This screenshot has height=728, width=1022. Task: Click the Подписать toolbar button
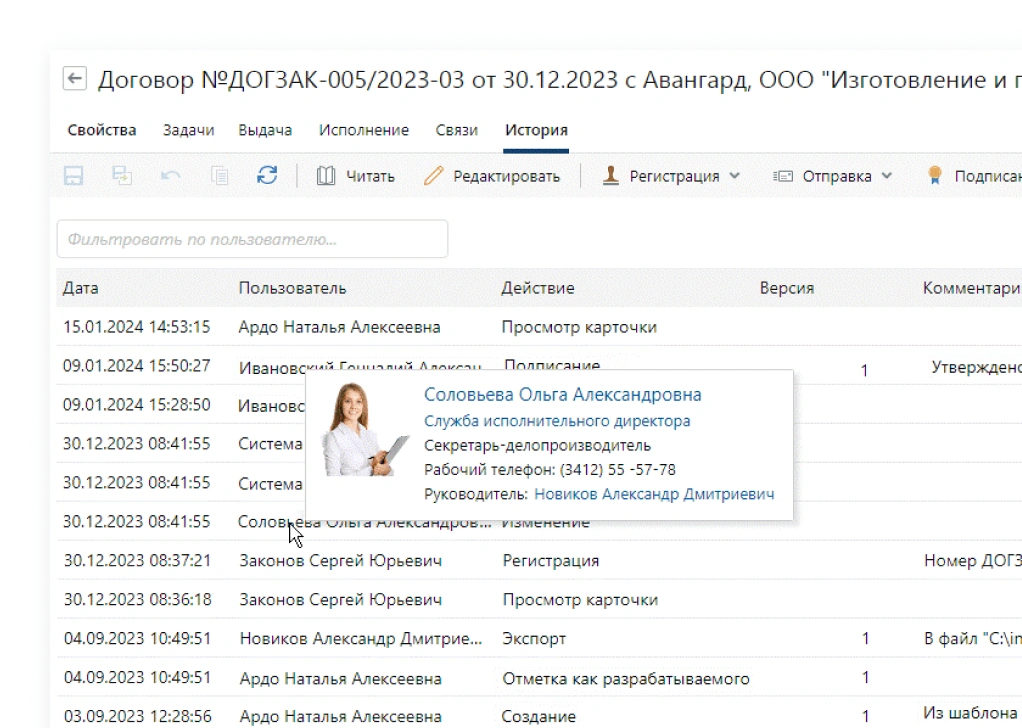click(973, 176)
